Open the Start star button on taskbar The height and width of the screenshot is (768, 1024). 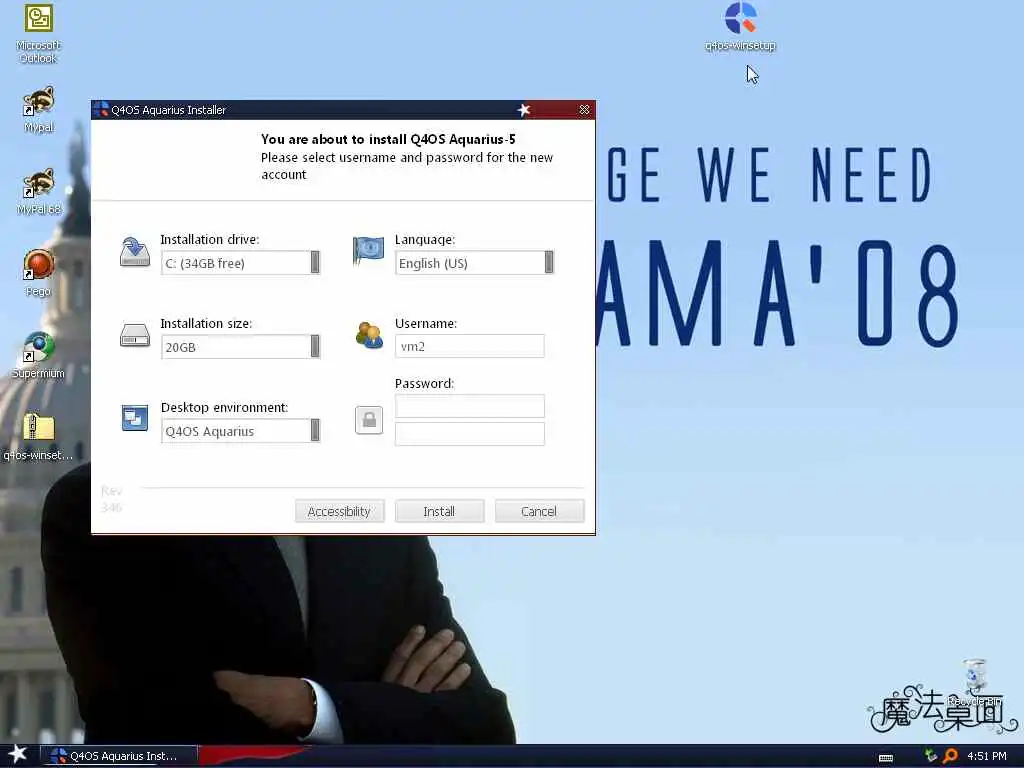(18, 754)
